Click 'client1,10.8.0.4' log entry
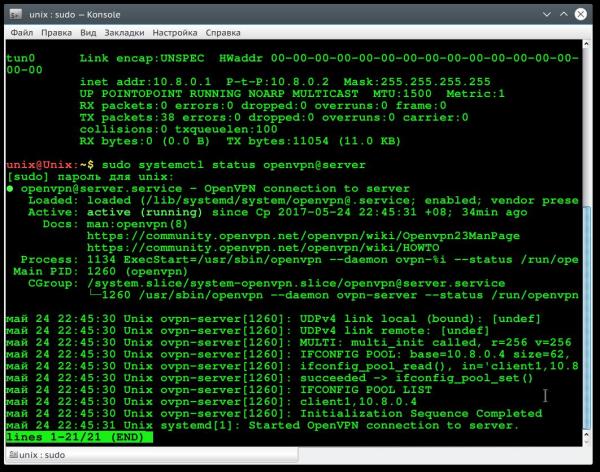Image resolution: width=600 pixels, height=472 pixels. click(358, 402)
